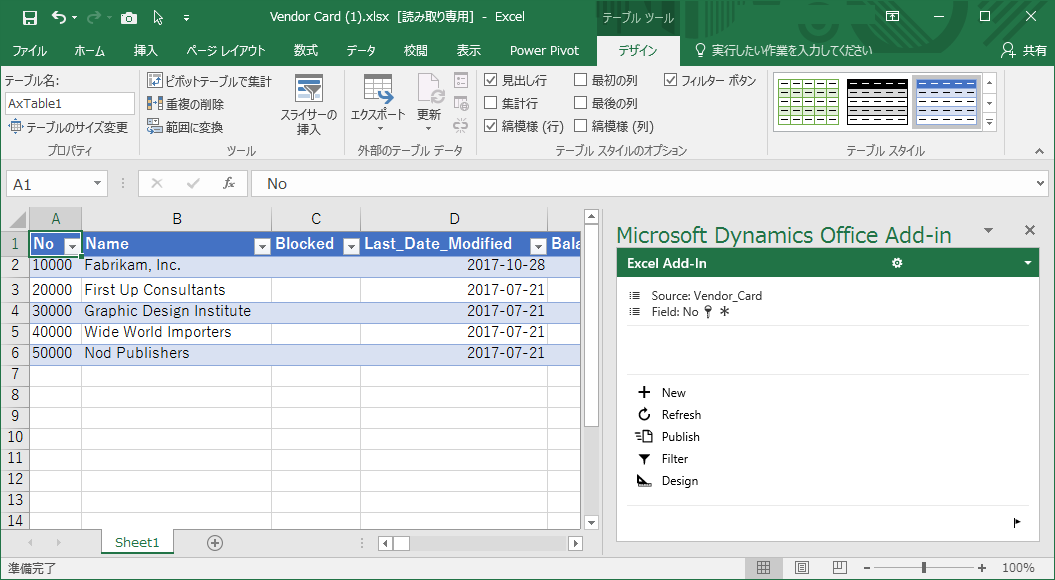Open the task pane options dropdown
This screenshot has height=580, width=1055.
click(988, 230)
